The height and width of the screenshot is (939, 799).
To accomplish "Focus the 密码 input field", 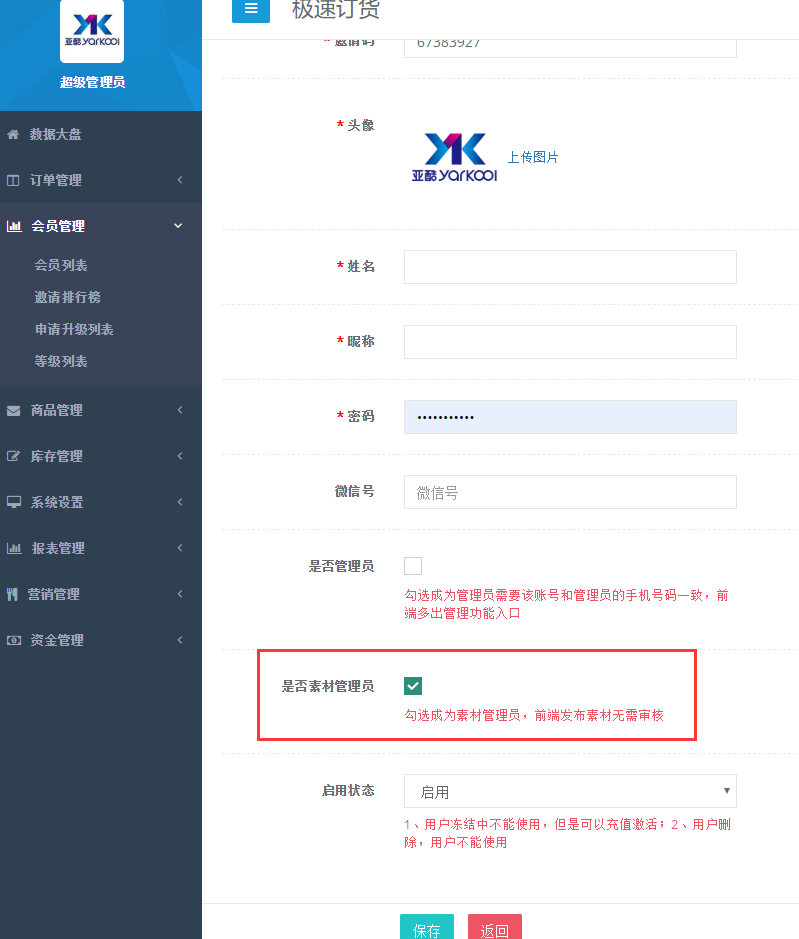I will tap(570, 417).
